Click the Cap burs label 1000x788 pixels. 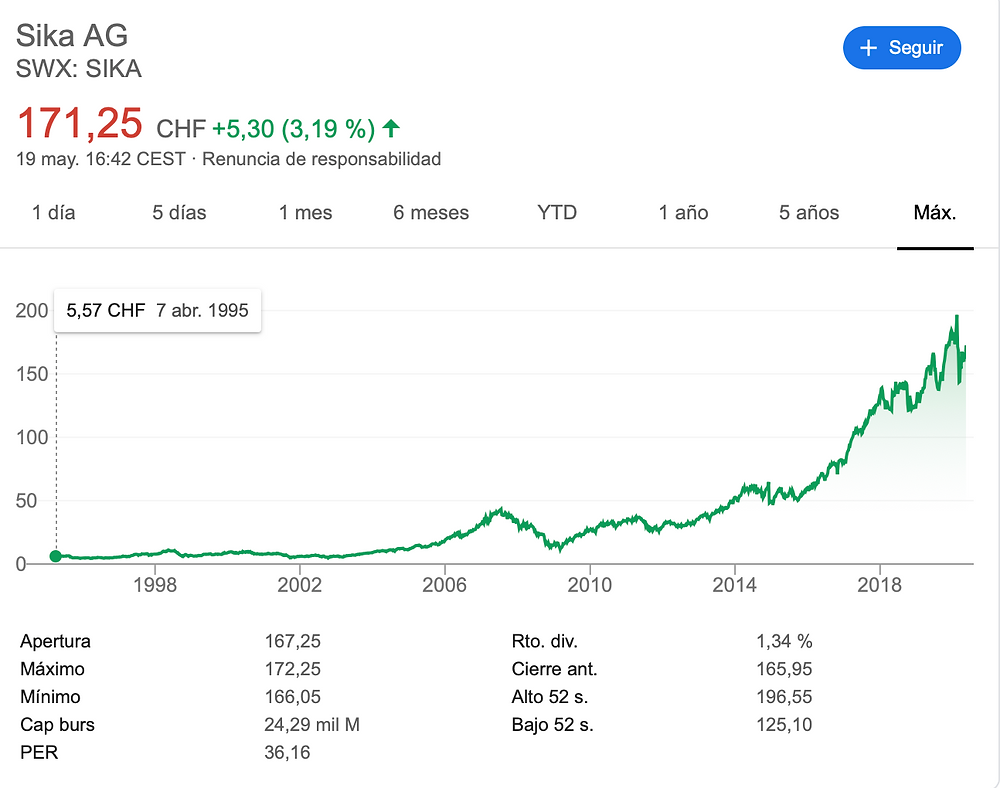tap(57, 724)
